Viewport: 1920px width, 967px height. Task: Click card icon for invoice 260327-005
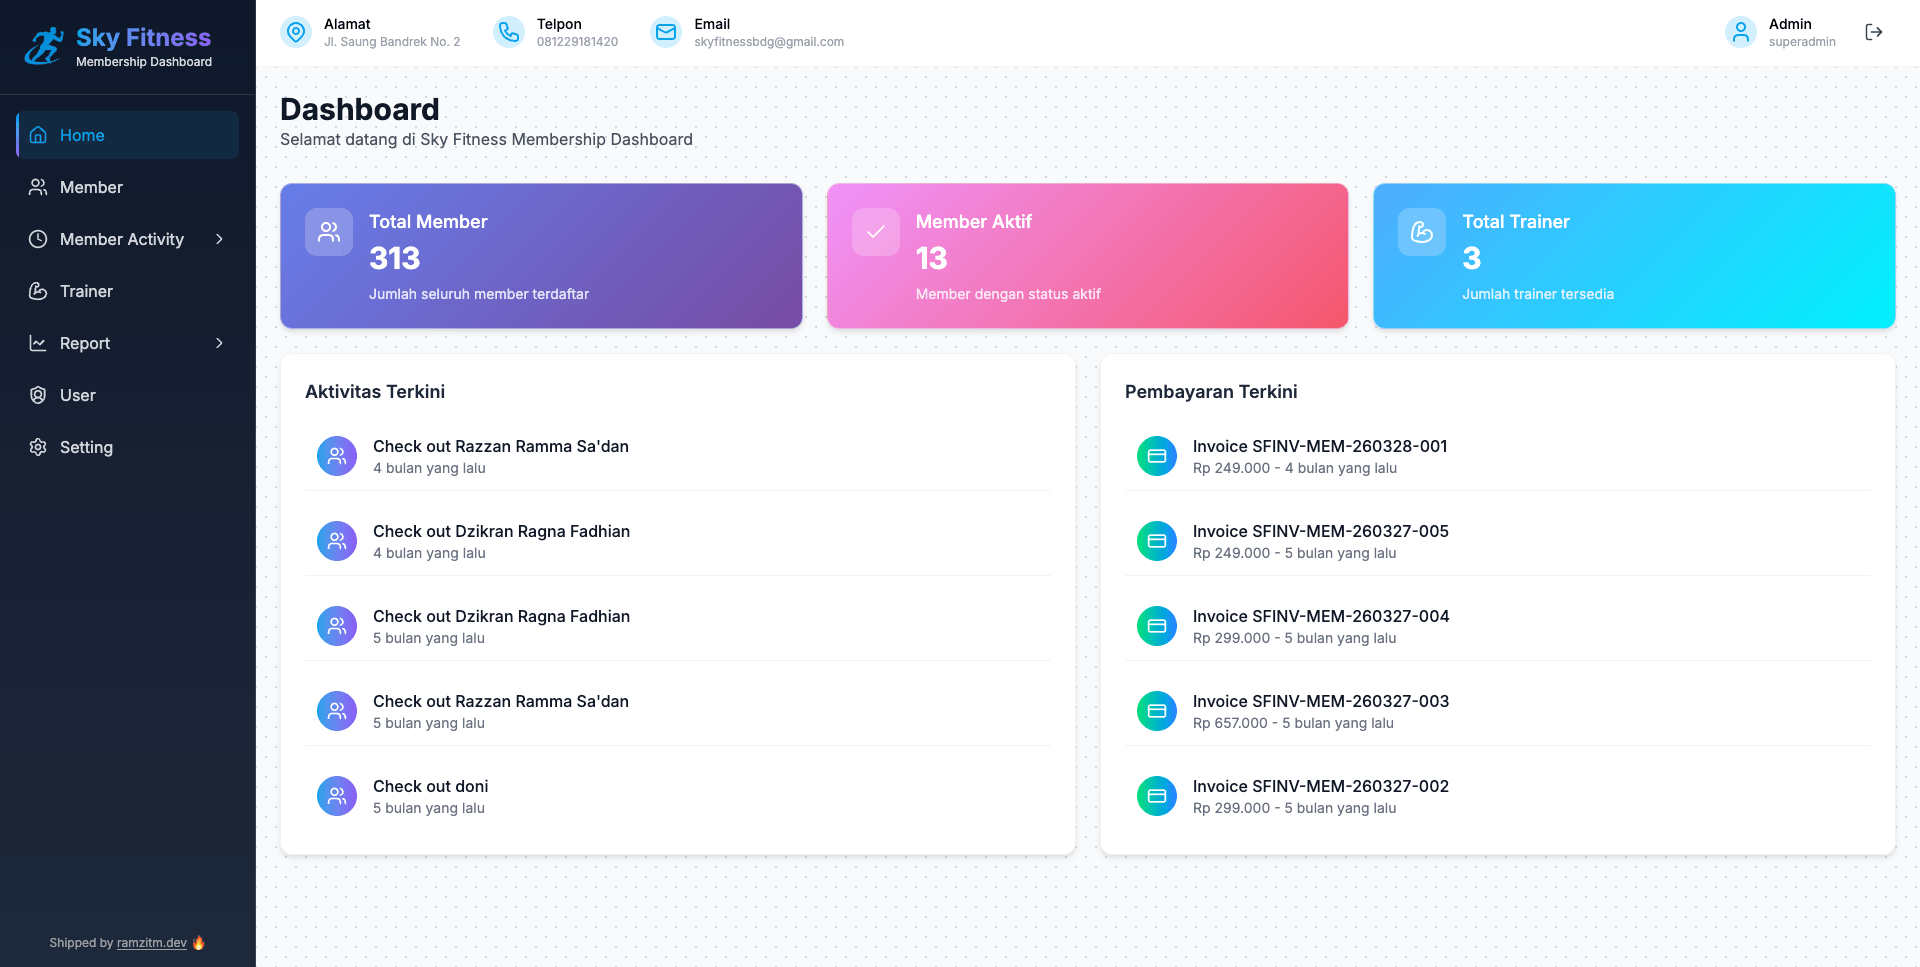click(1157, 541)
